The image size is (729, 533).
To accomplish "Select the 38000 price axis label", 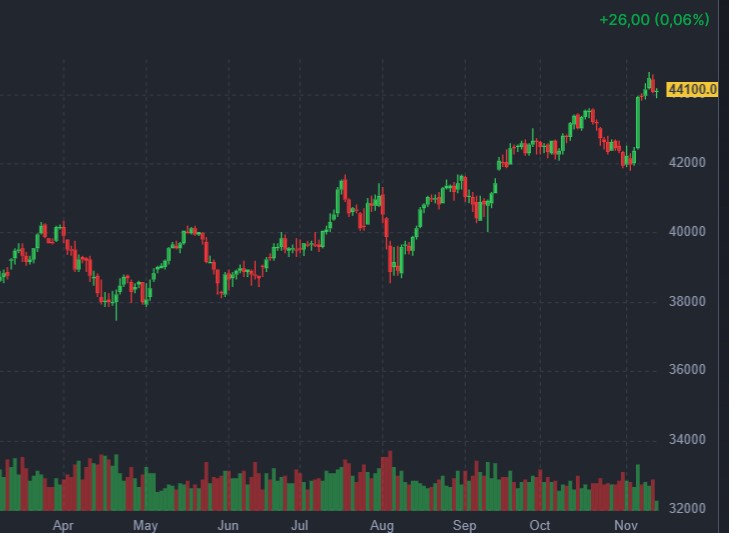I will [688, 301].
